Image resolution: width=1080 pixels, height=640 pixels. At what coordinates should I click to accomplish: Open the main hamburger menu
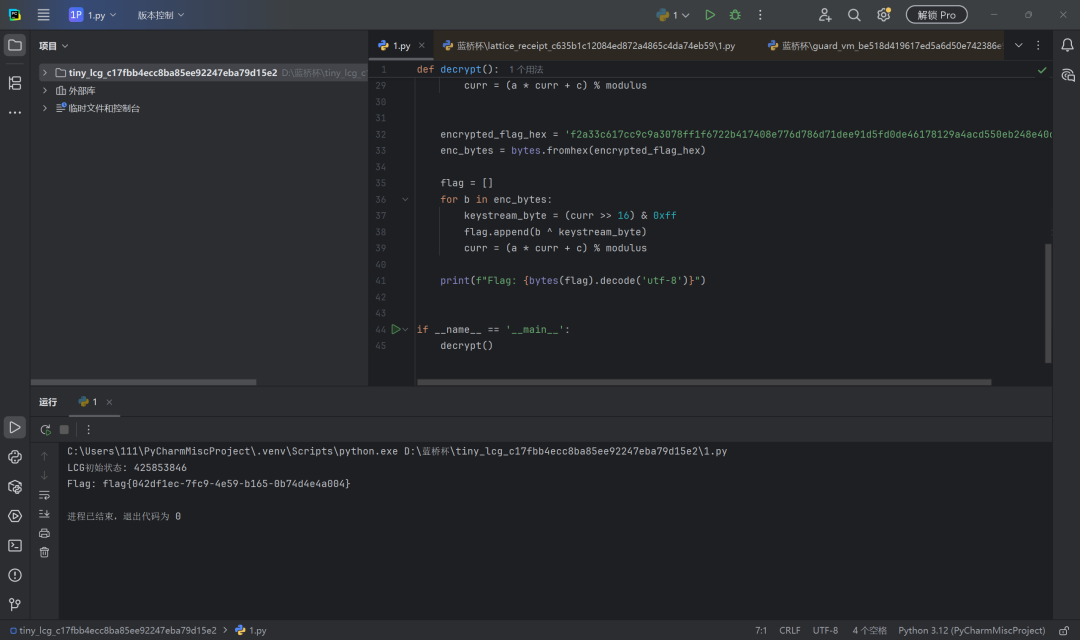click(43, 14)
